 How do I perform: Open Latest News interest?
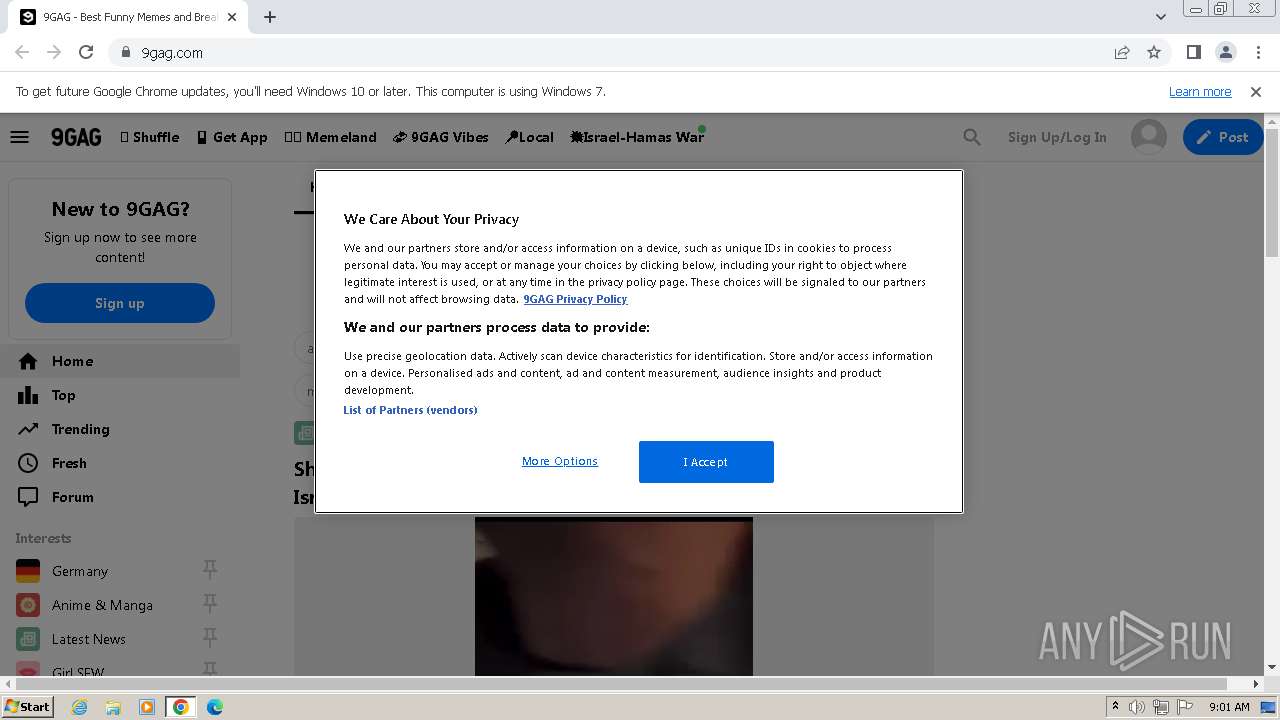(x=89, y=639)
